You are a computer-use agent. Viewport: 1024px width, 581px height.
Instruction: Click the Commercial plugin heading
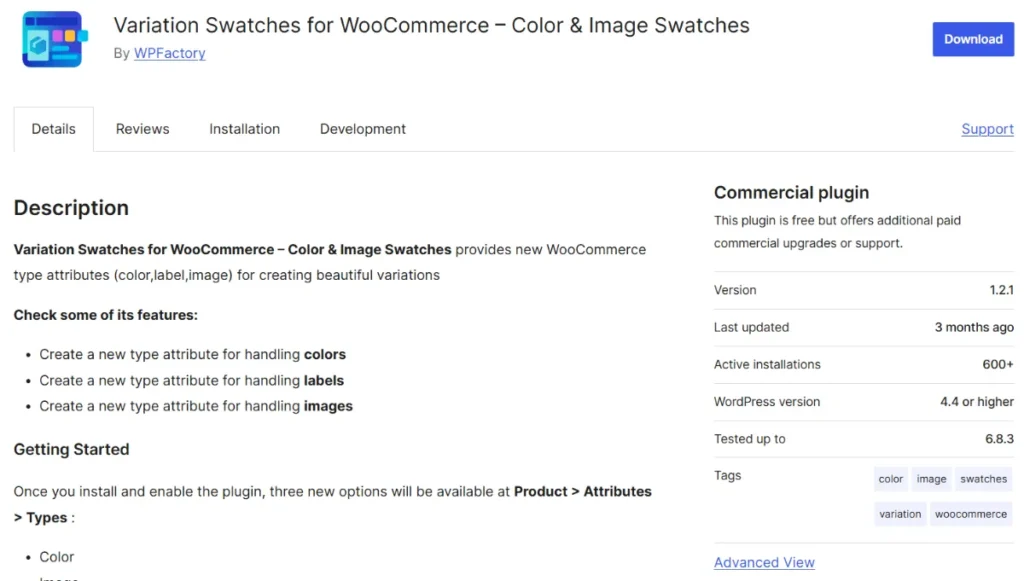click(791, 193)
